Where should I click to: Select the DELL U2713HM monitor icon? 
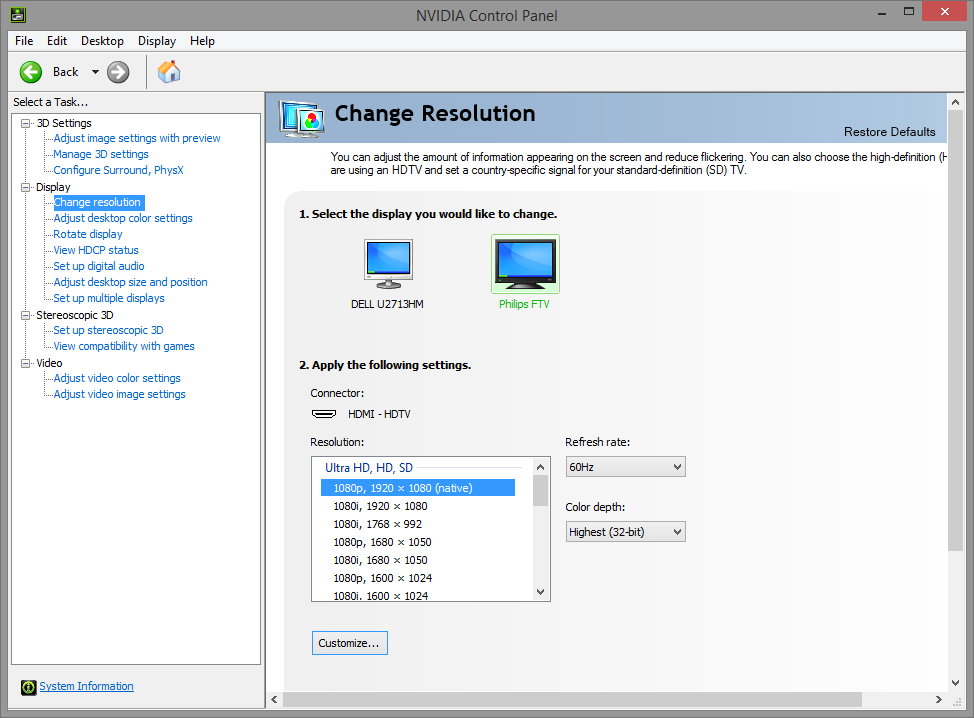[x=388, y=263]
